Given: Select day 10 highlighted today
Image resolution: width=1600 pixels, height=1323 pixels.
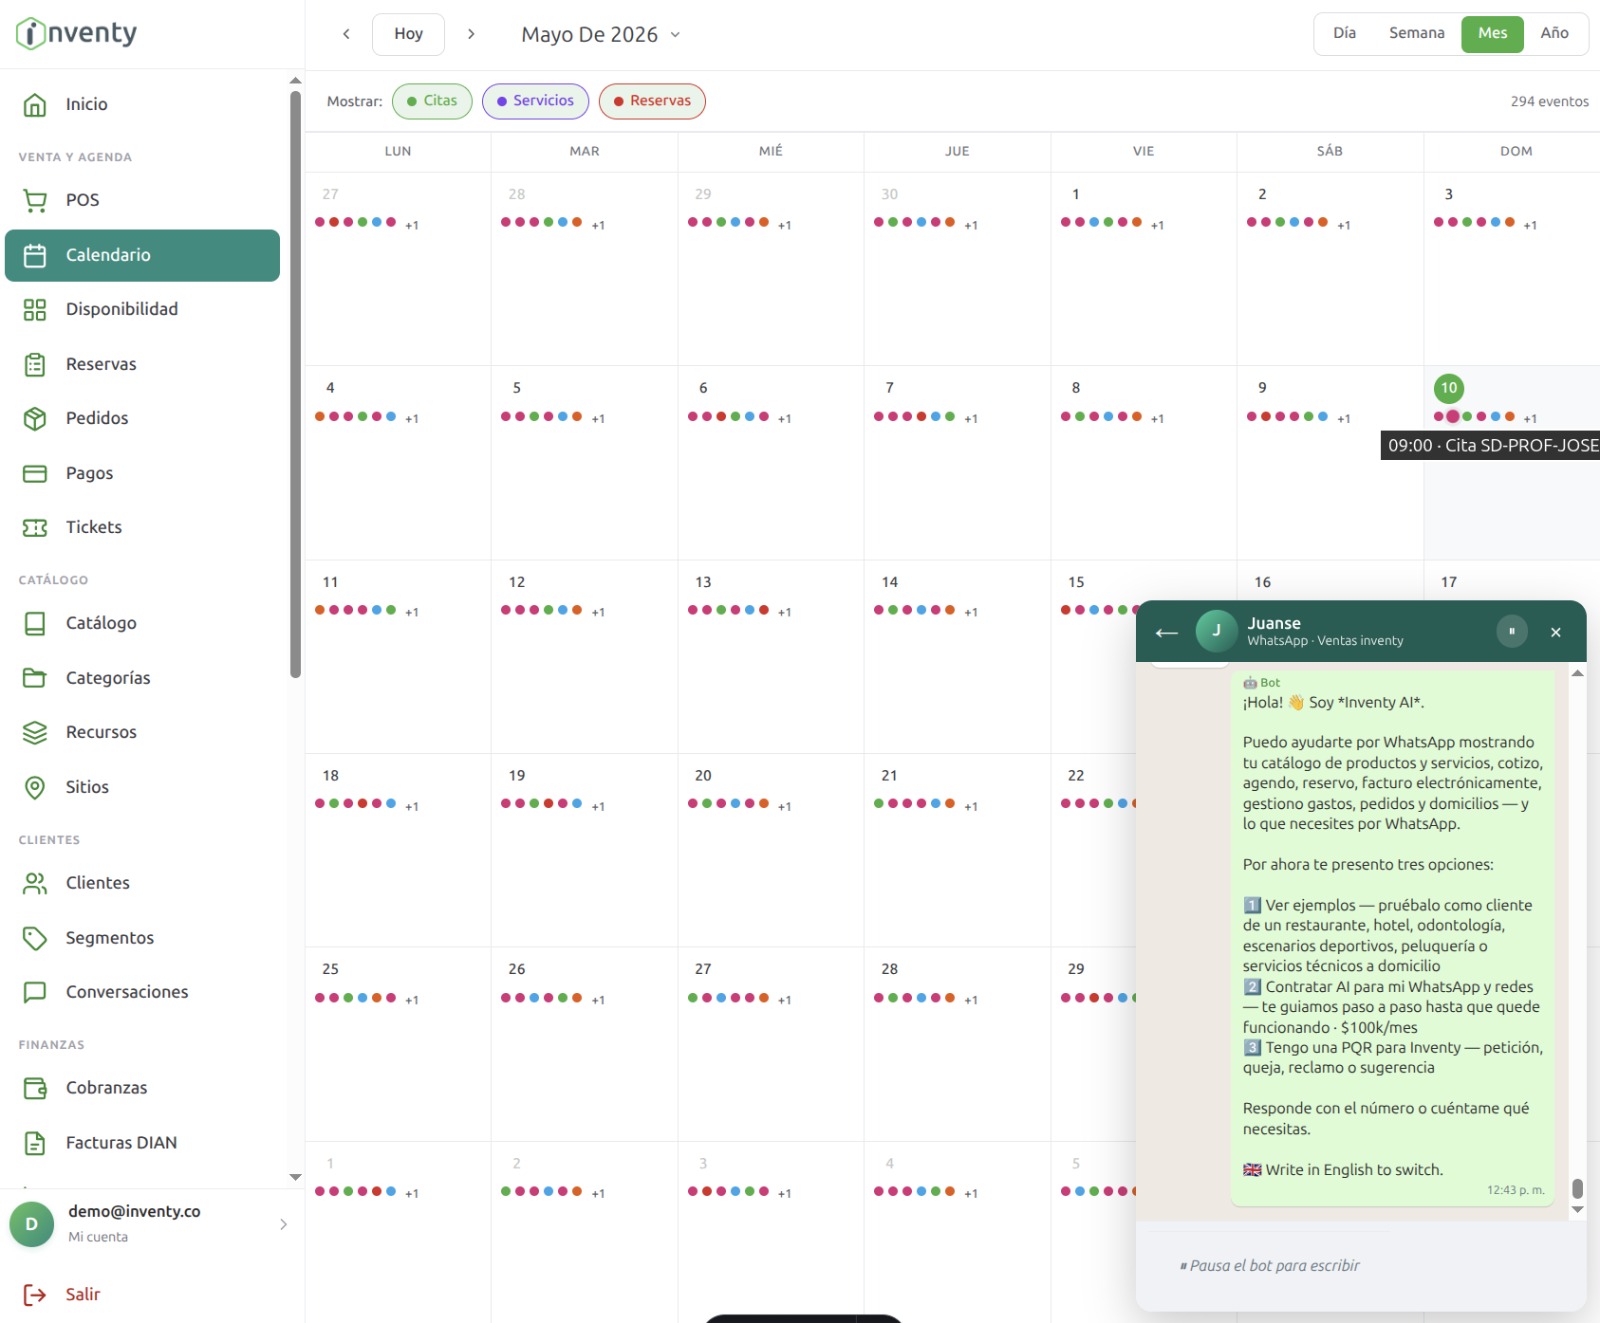Looking at the screenshot, I should tap(1449, 388).
